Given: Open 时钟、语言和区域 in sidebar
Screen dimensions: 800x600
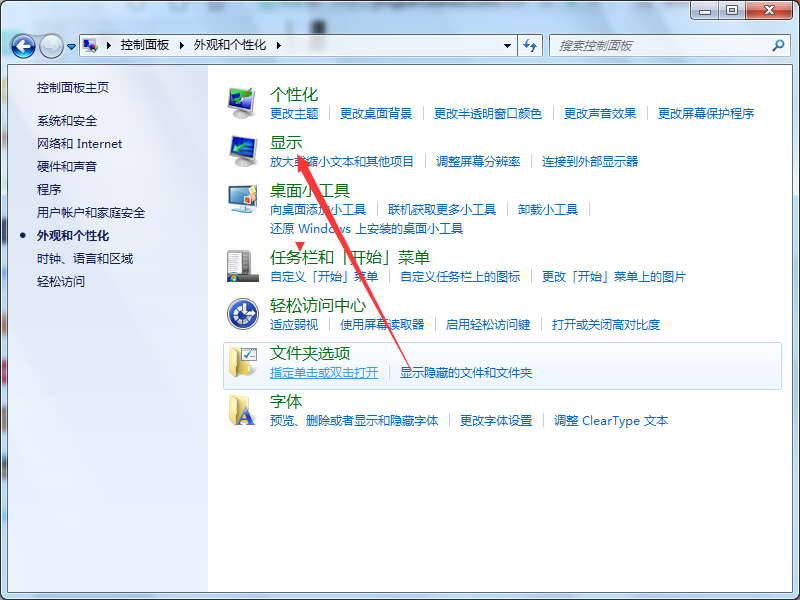Looking at the screenshot, I should 85,259.
